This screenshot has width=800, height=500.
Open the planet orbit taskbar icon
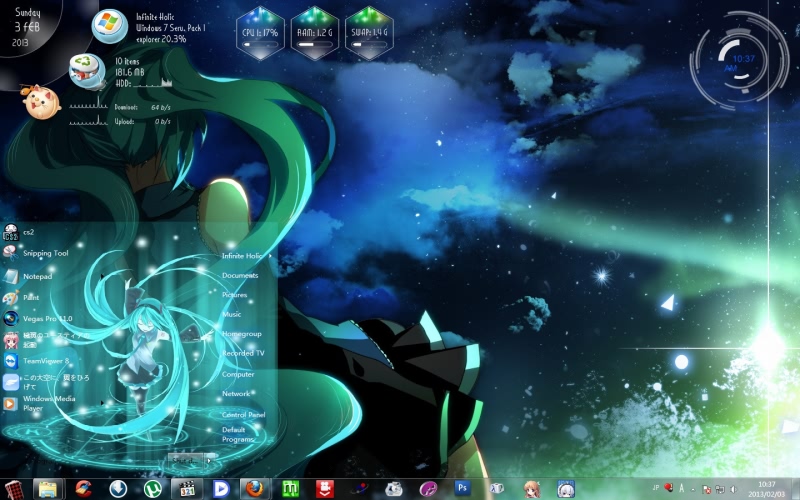[x=360, y=489]
